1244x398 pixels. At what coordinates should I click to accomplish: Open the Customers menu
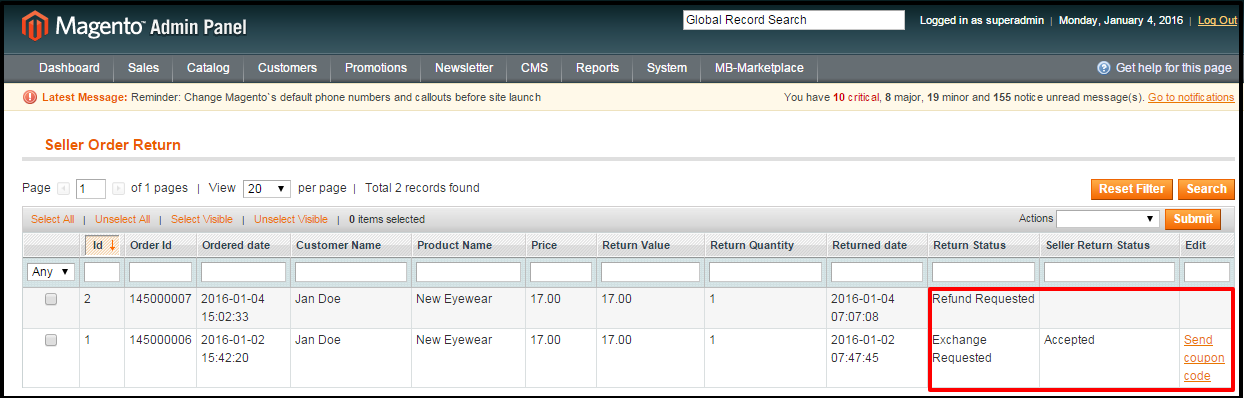point(287,68)
